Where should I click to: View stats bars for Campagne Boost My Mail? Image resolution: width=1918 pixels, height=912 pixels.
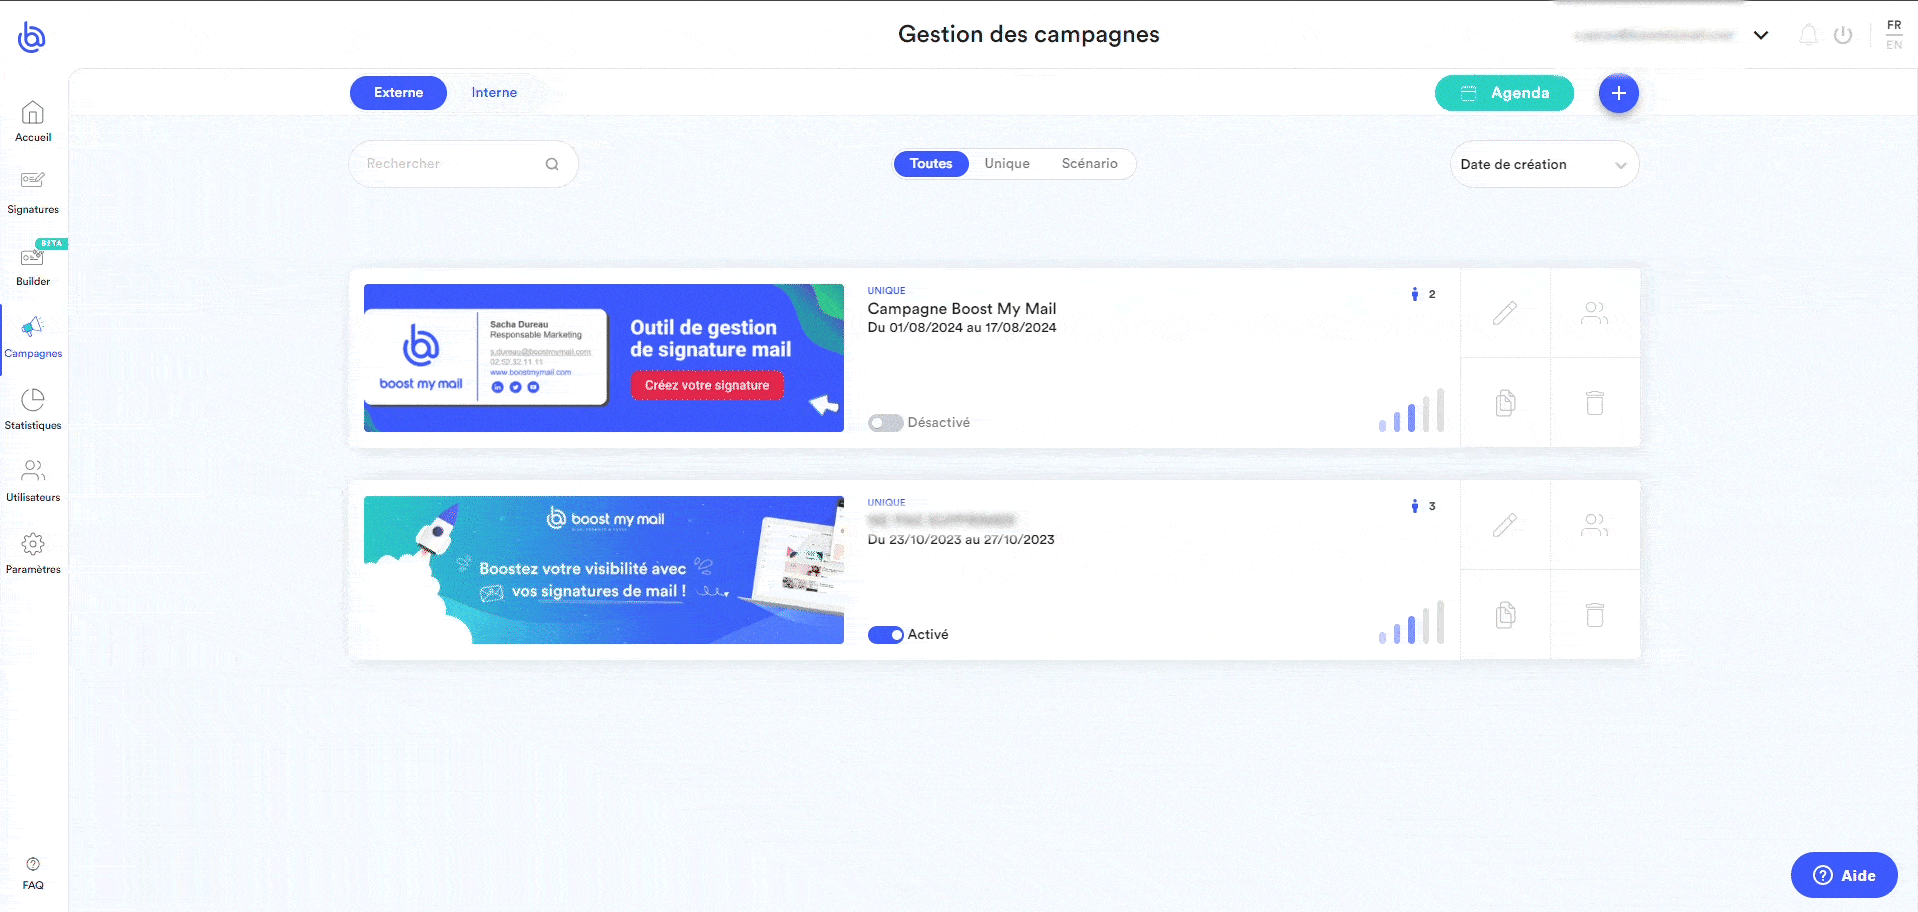coord(1411,410)
